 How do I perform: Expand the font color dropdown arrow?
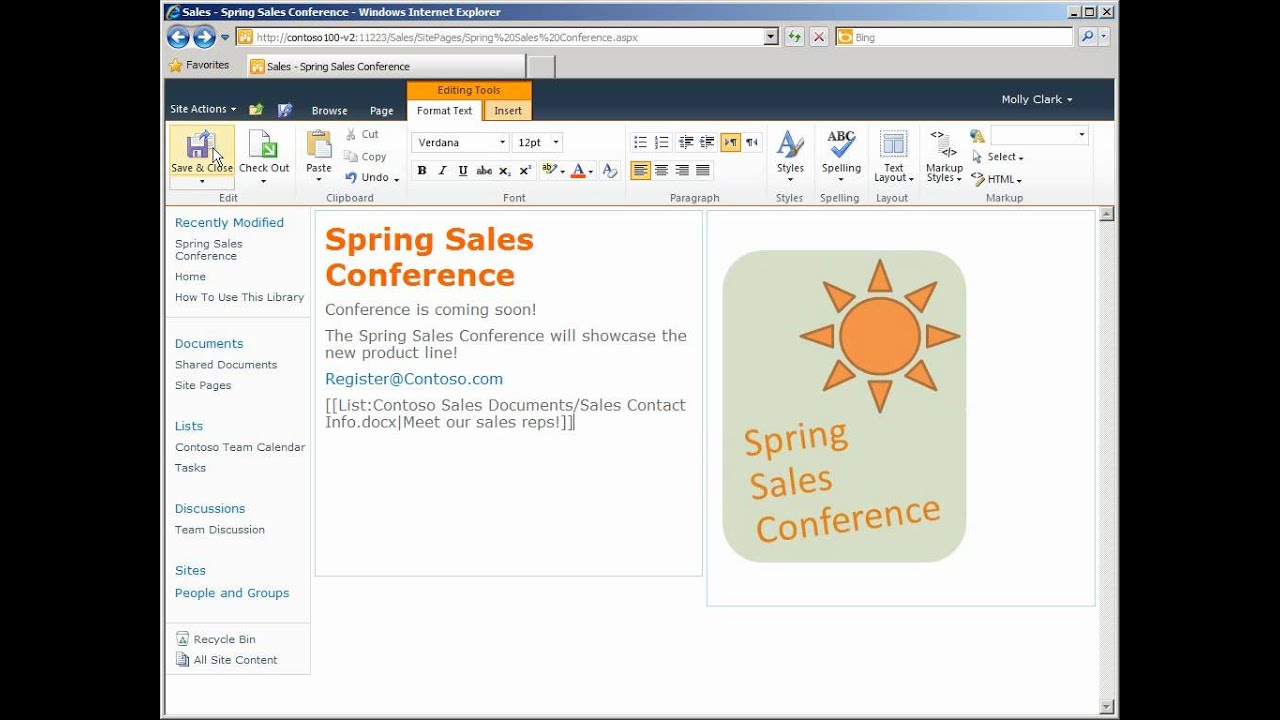591,172
